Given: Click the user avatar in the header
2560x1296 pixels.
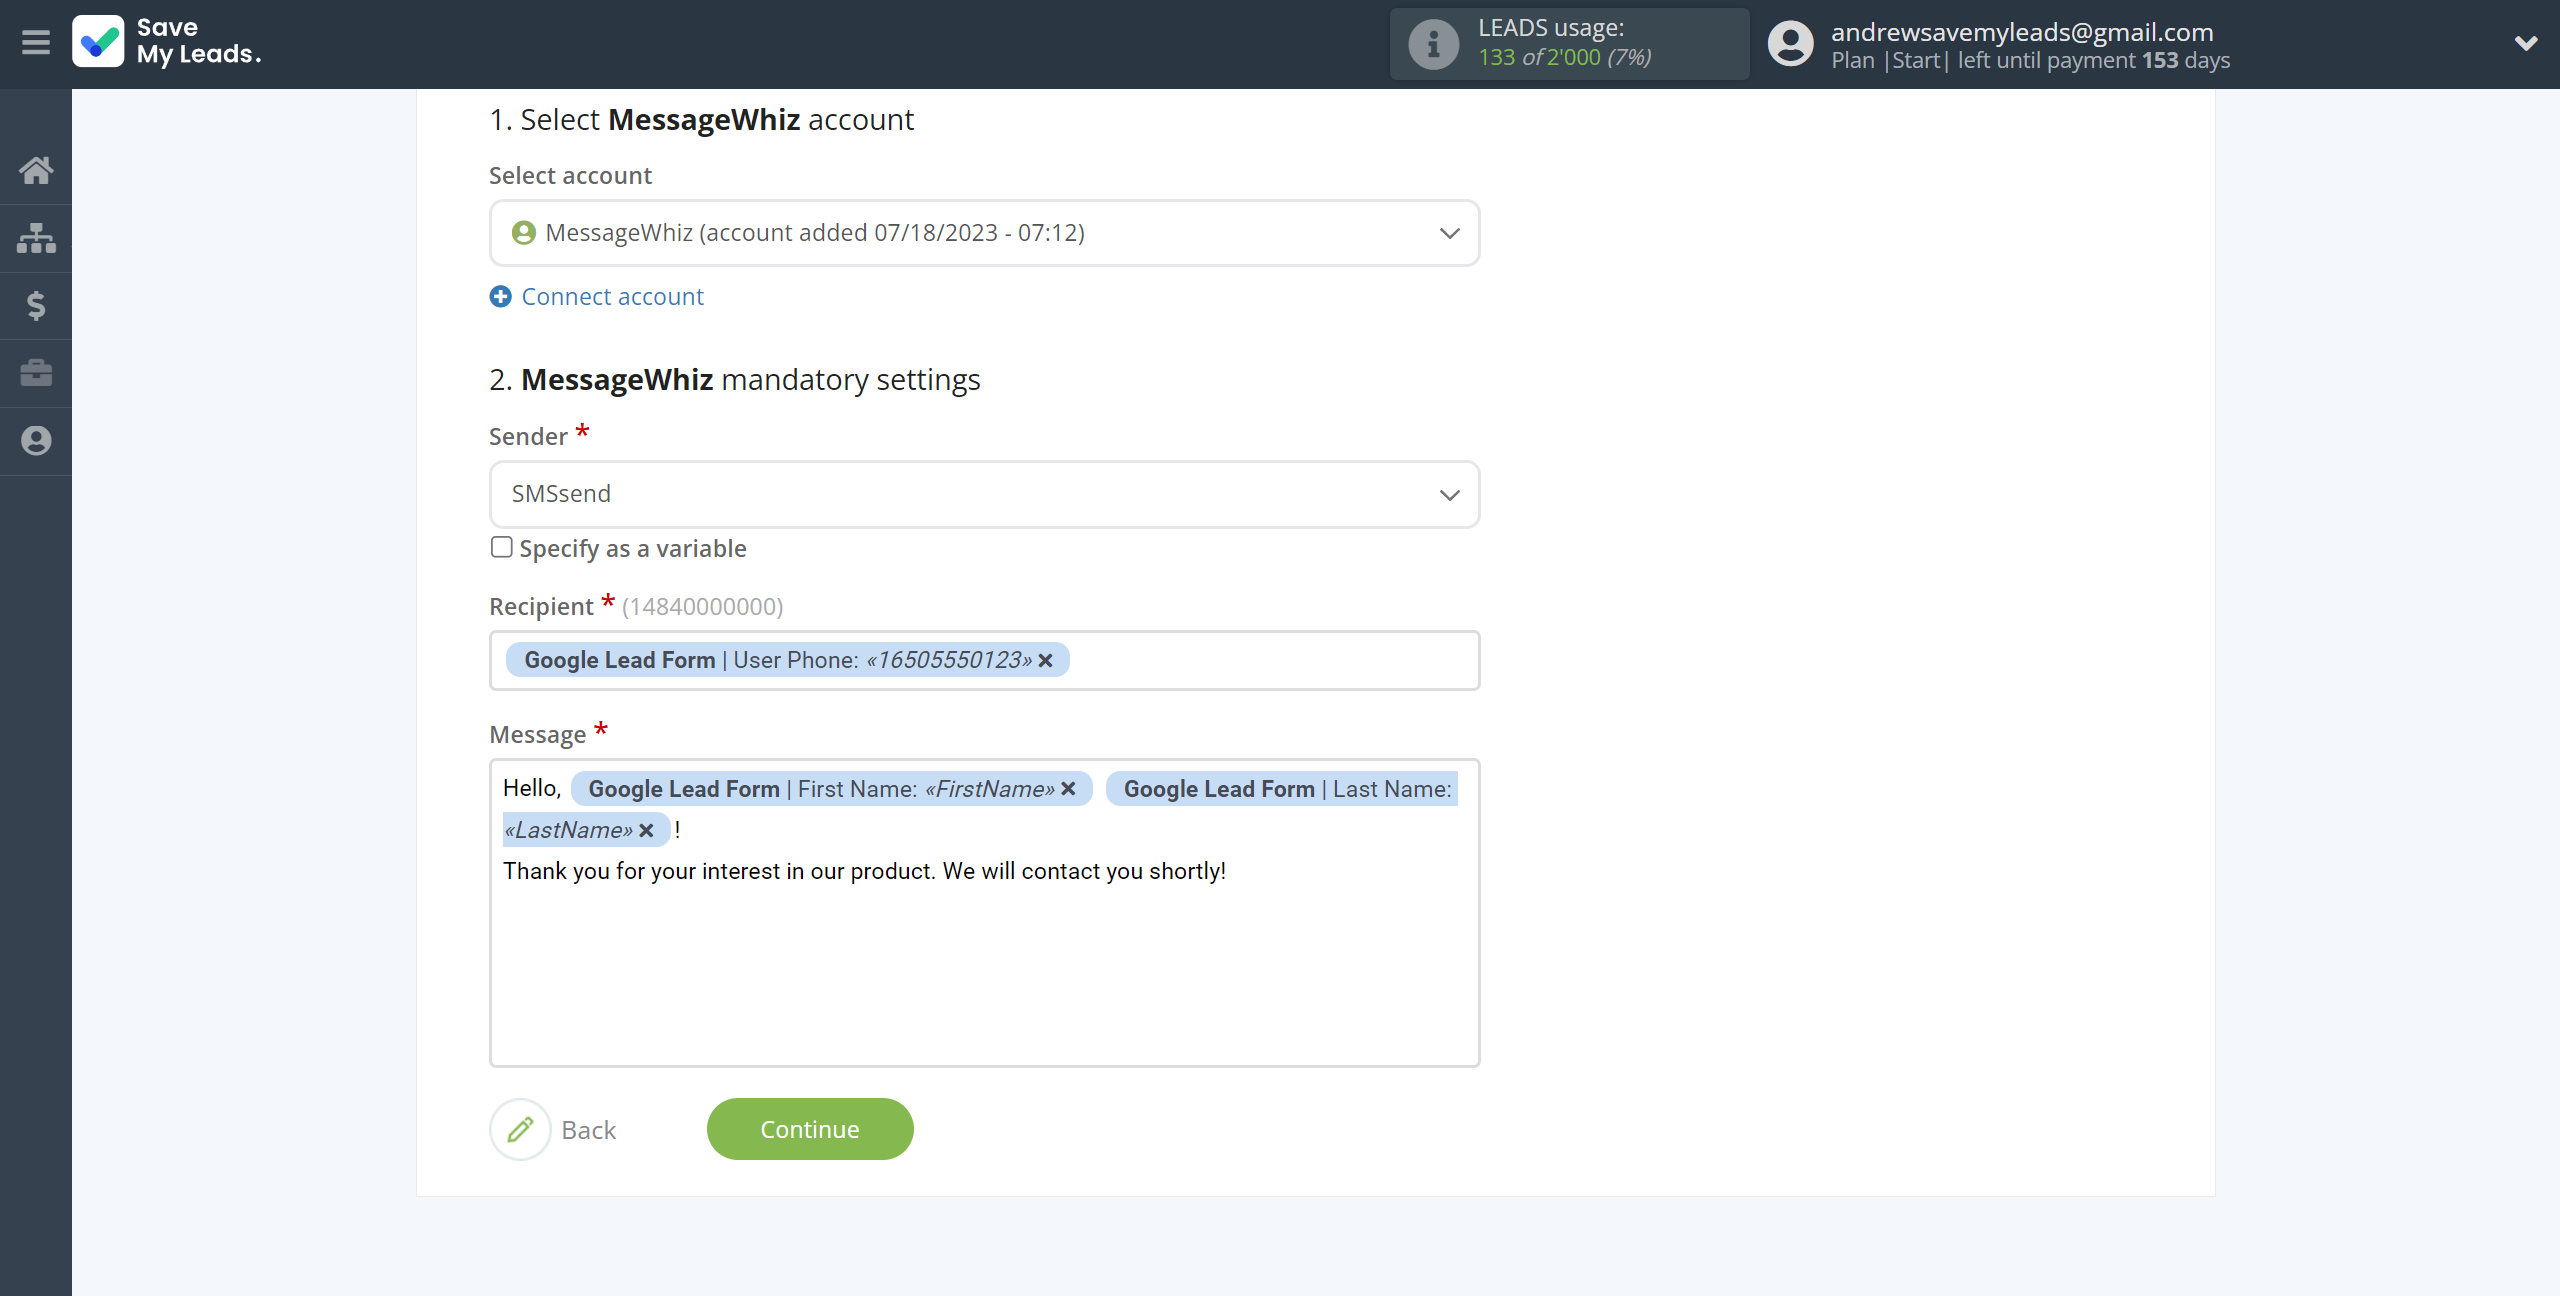Looking at the screenshot, I should (x=1790, y=44).
